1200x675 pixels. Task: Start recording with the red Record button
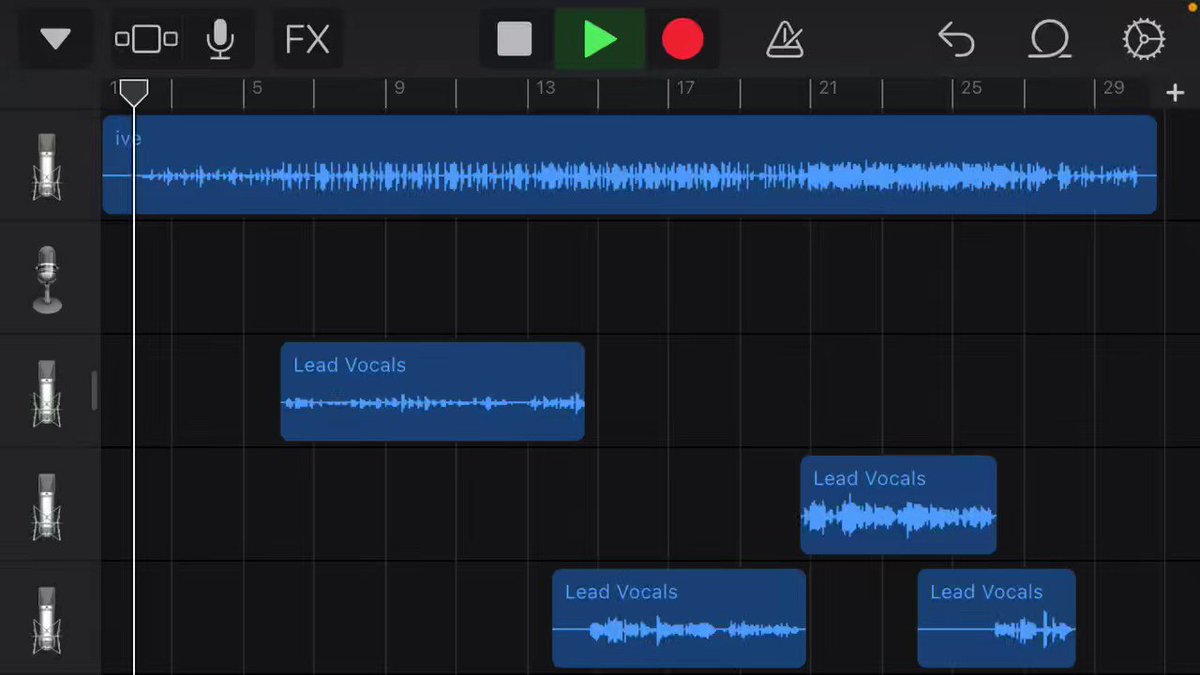683,40
